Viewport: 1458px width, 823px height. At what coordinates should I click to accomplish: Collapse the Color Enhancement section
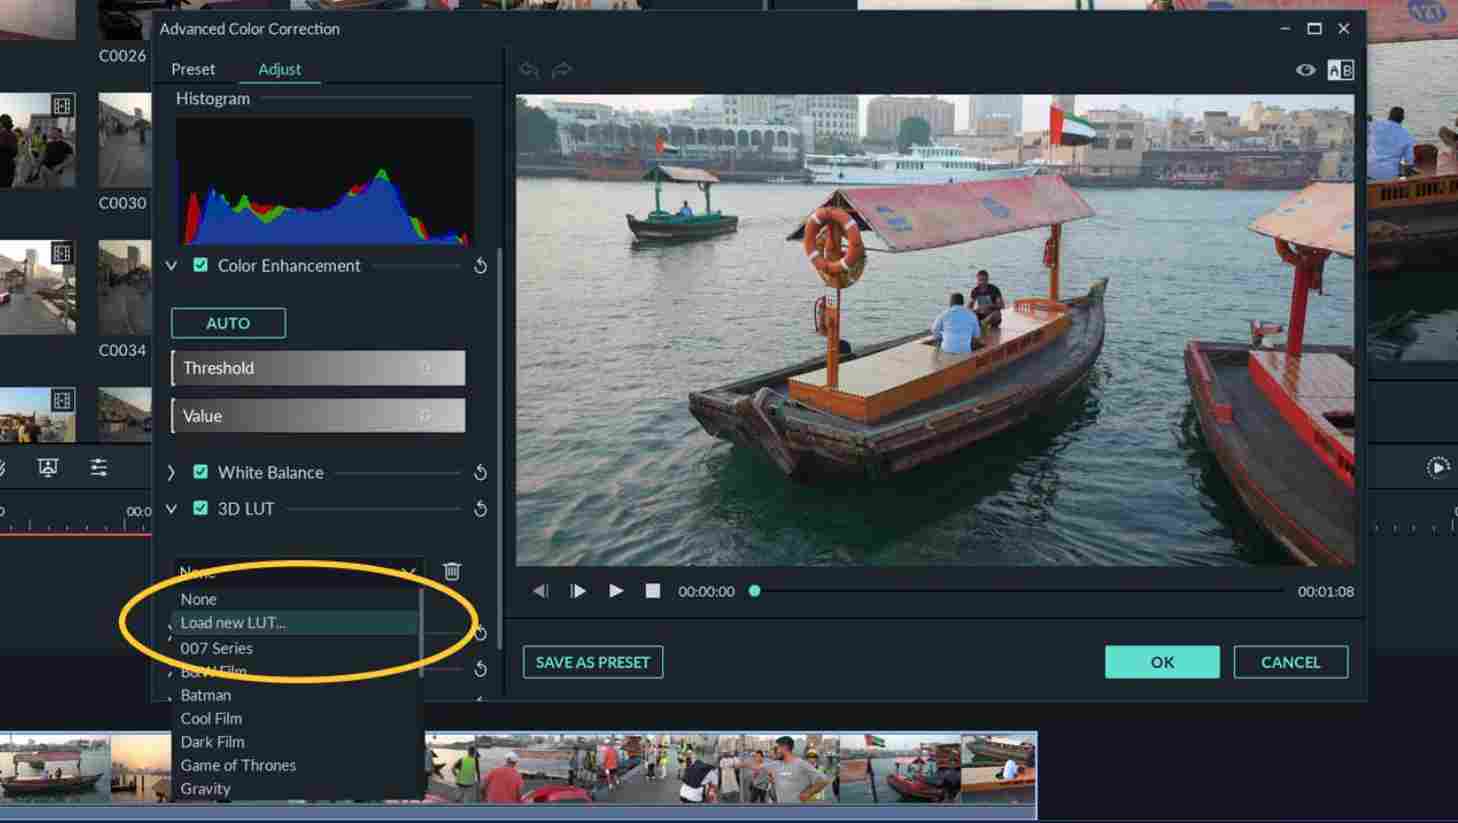[x=171, y=266]
